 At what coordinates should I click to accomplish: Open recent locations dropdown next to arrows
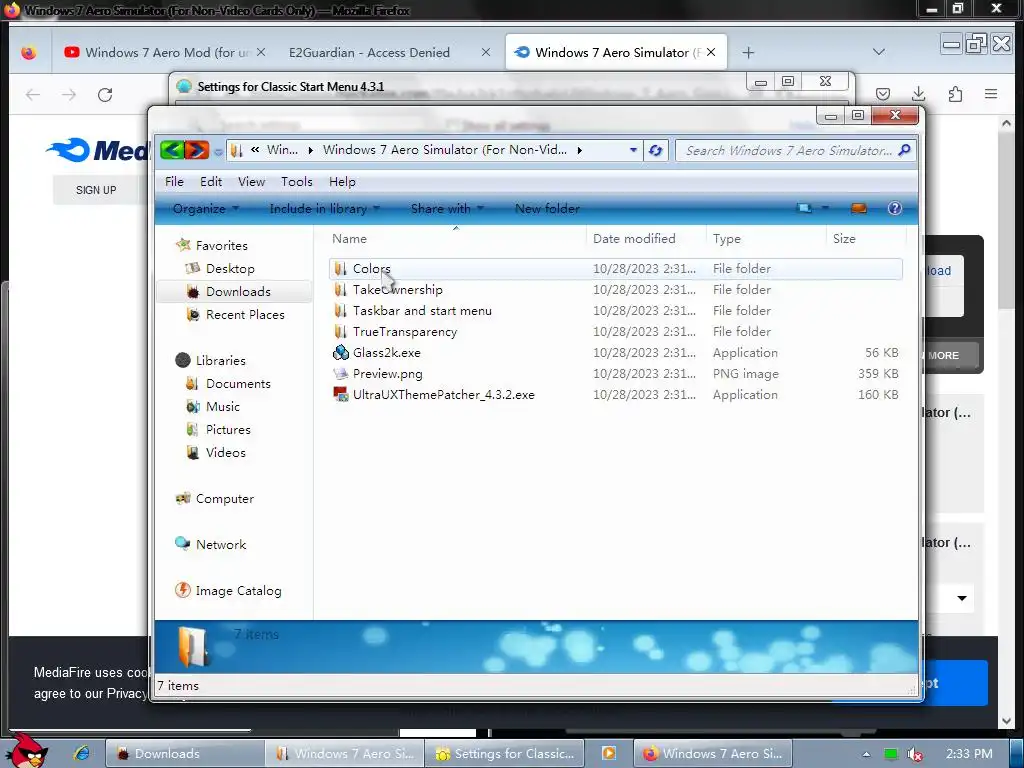click(217, 152)
